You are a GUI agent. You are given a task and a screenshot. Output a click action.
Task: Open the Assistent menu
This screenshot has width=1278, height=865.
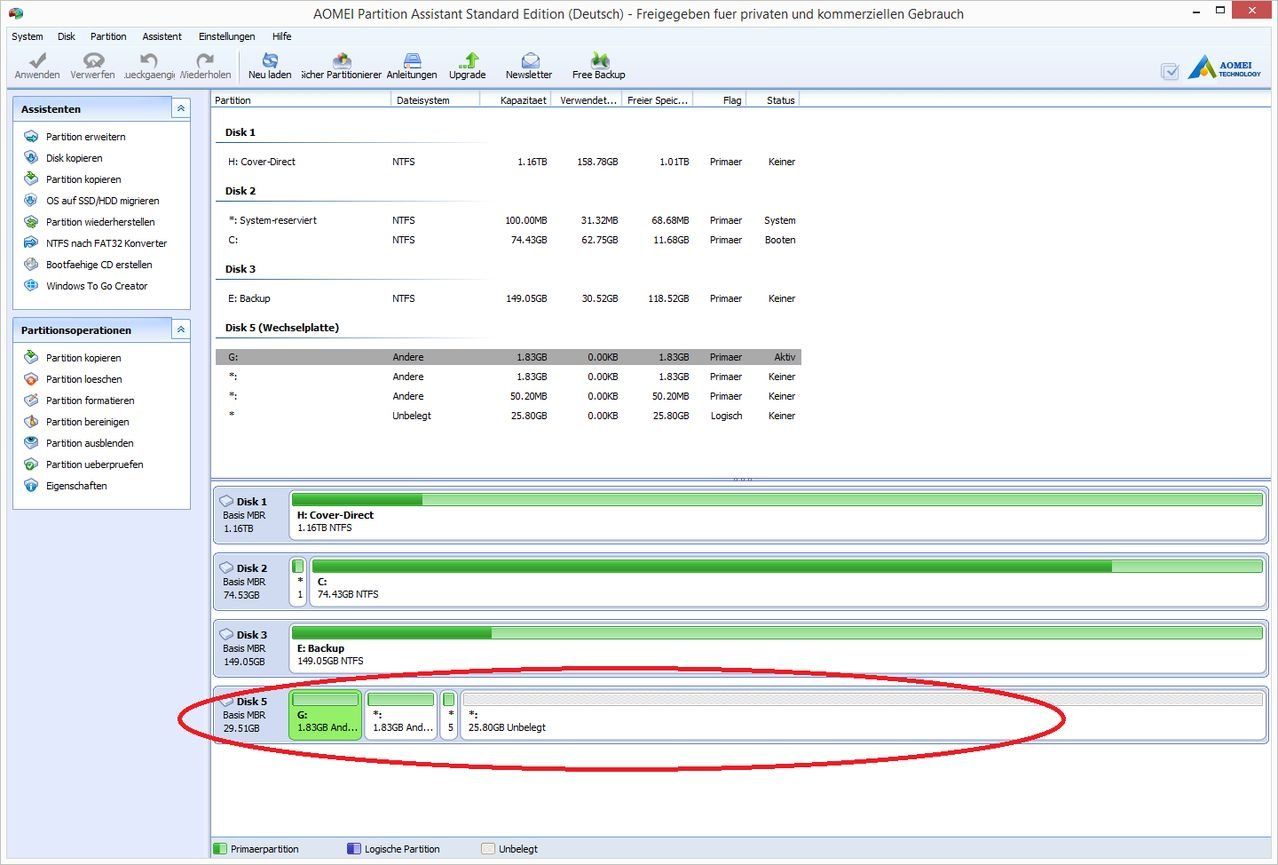pyautogui.click(x=162, y=36)
